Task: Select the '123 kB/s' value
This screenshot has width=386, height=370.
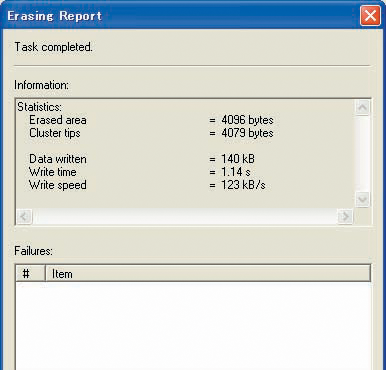Action: click(243, 185)
